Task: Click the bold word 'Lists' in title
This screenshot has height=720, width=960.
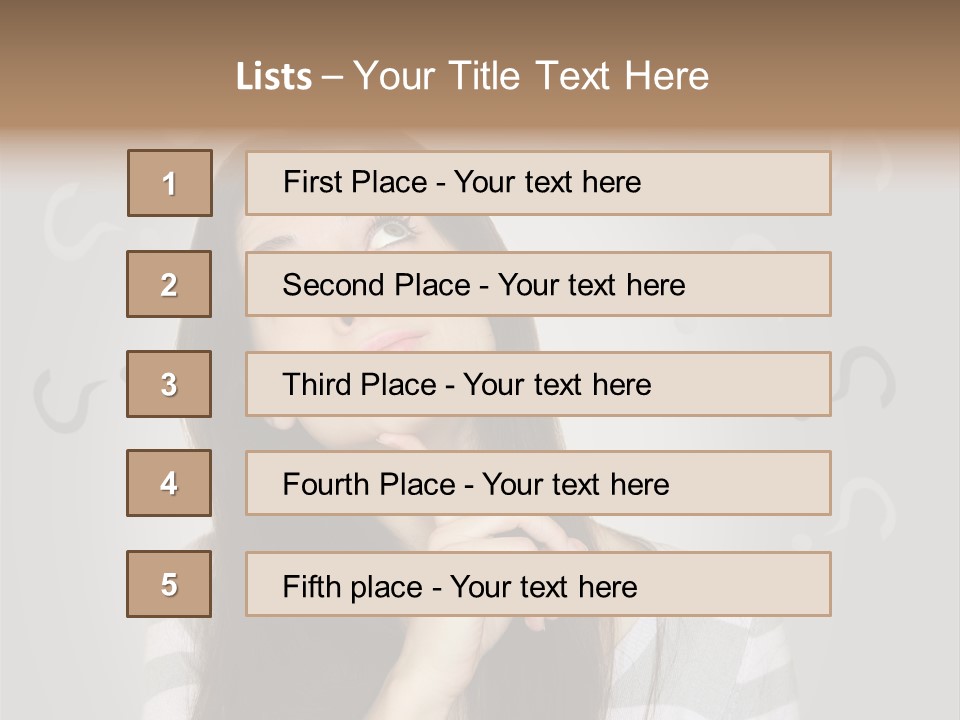Action: click(274, 77)
